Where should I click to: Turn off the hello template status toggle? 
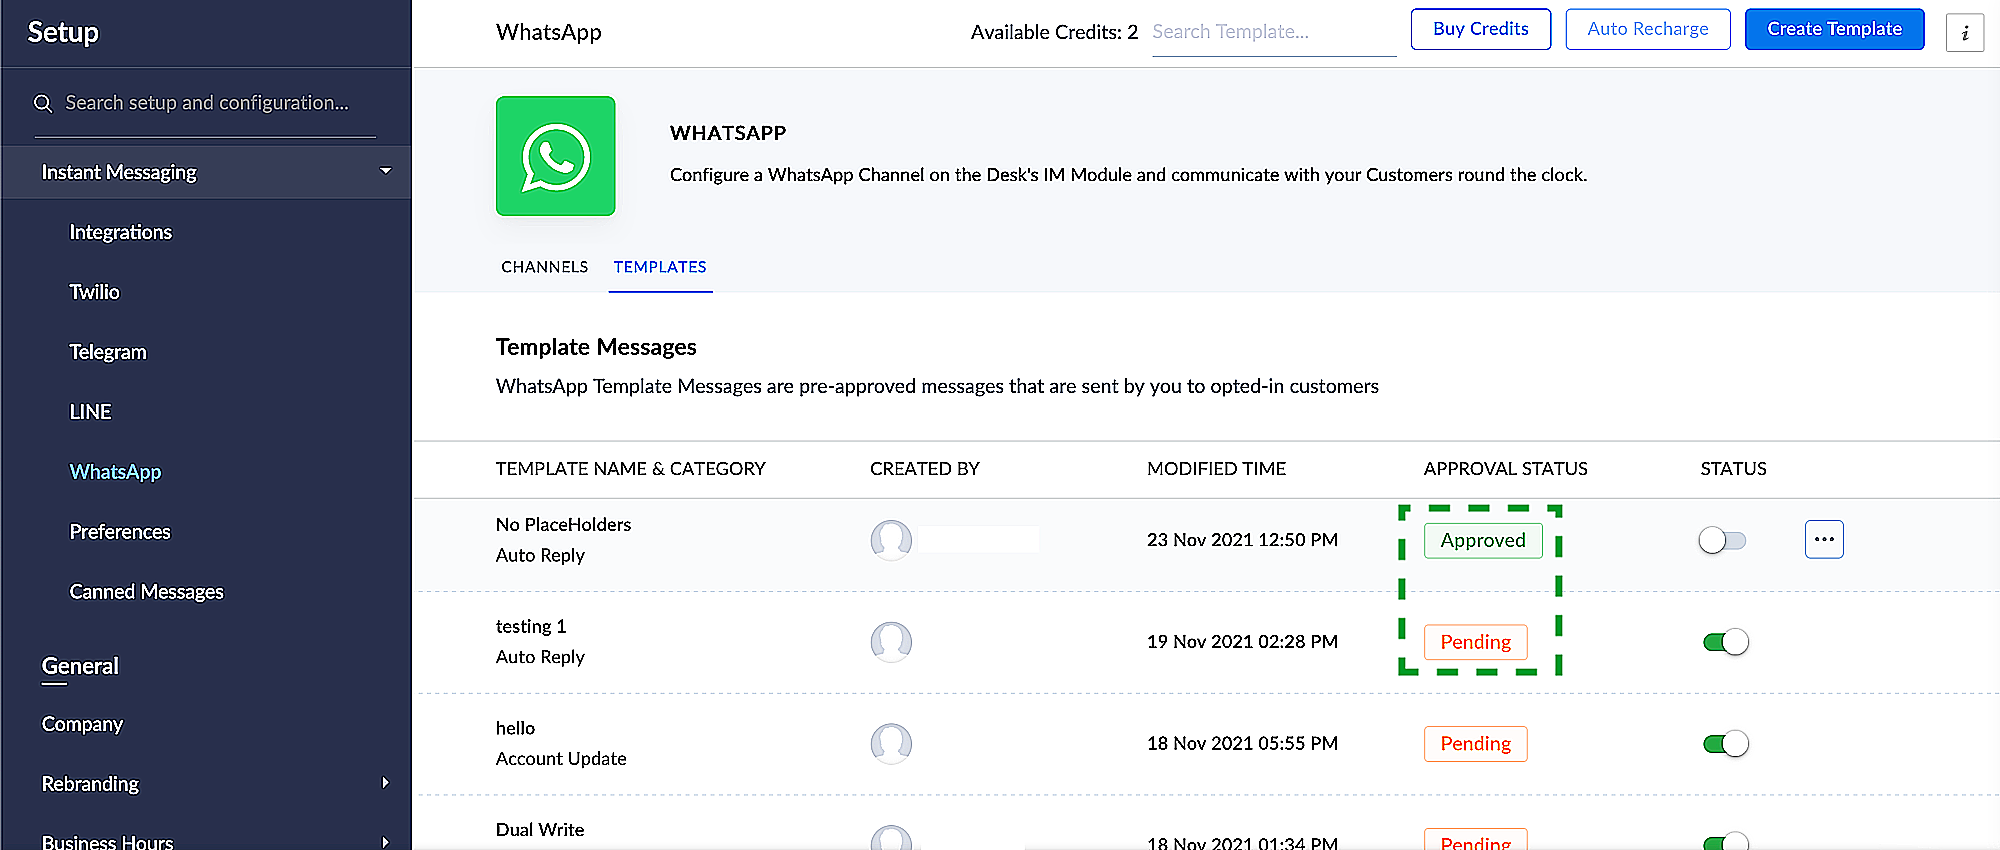(1726, 744)
